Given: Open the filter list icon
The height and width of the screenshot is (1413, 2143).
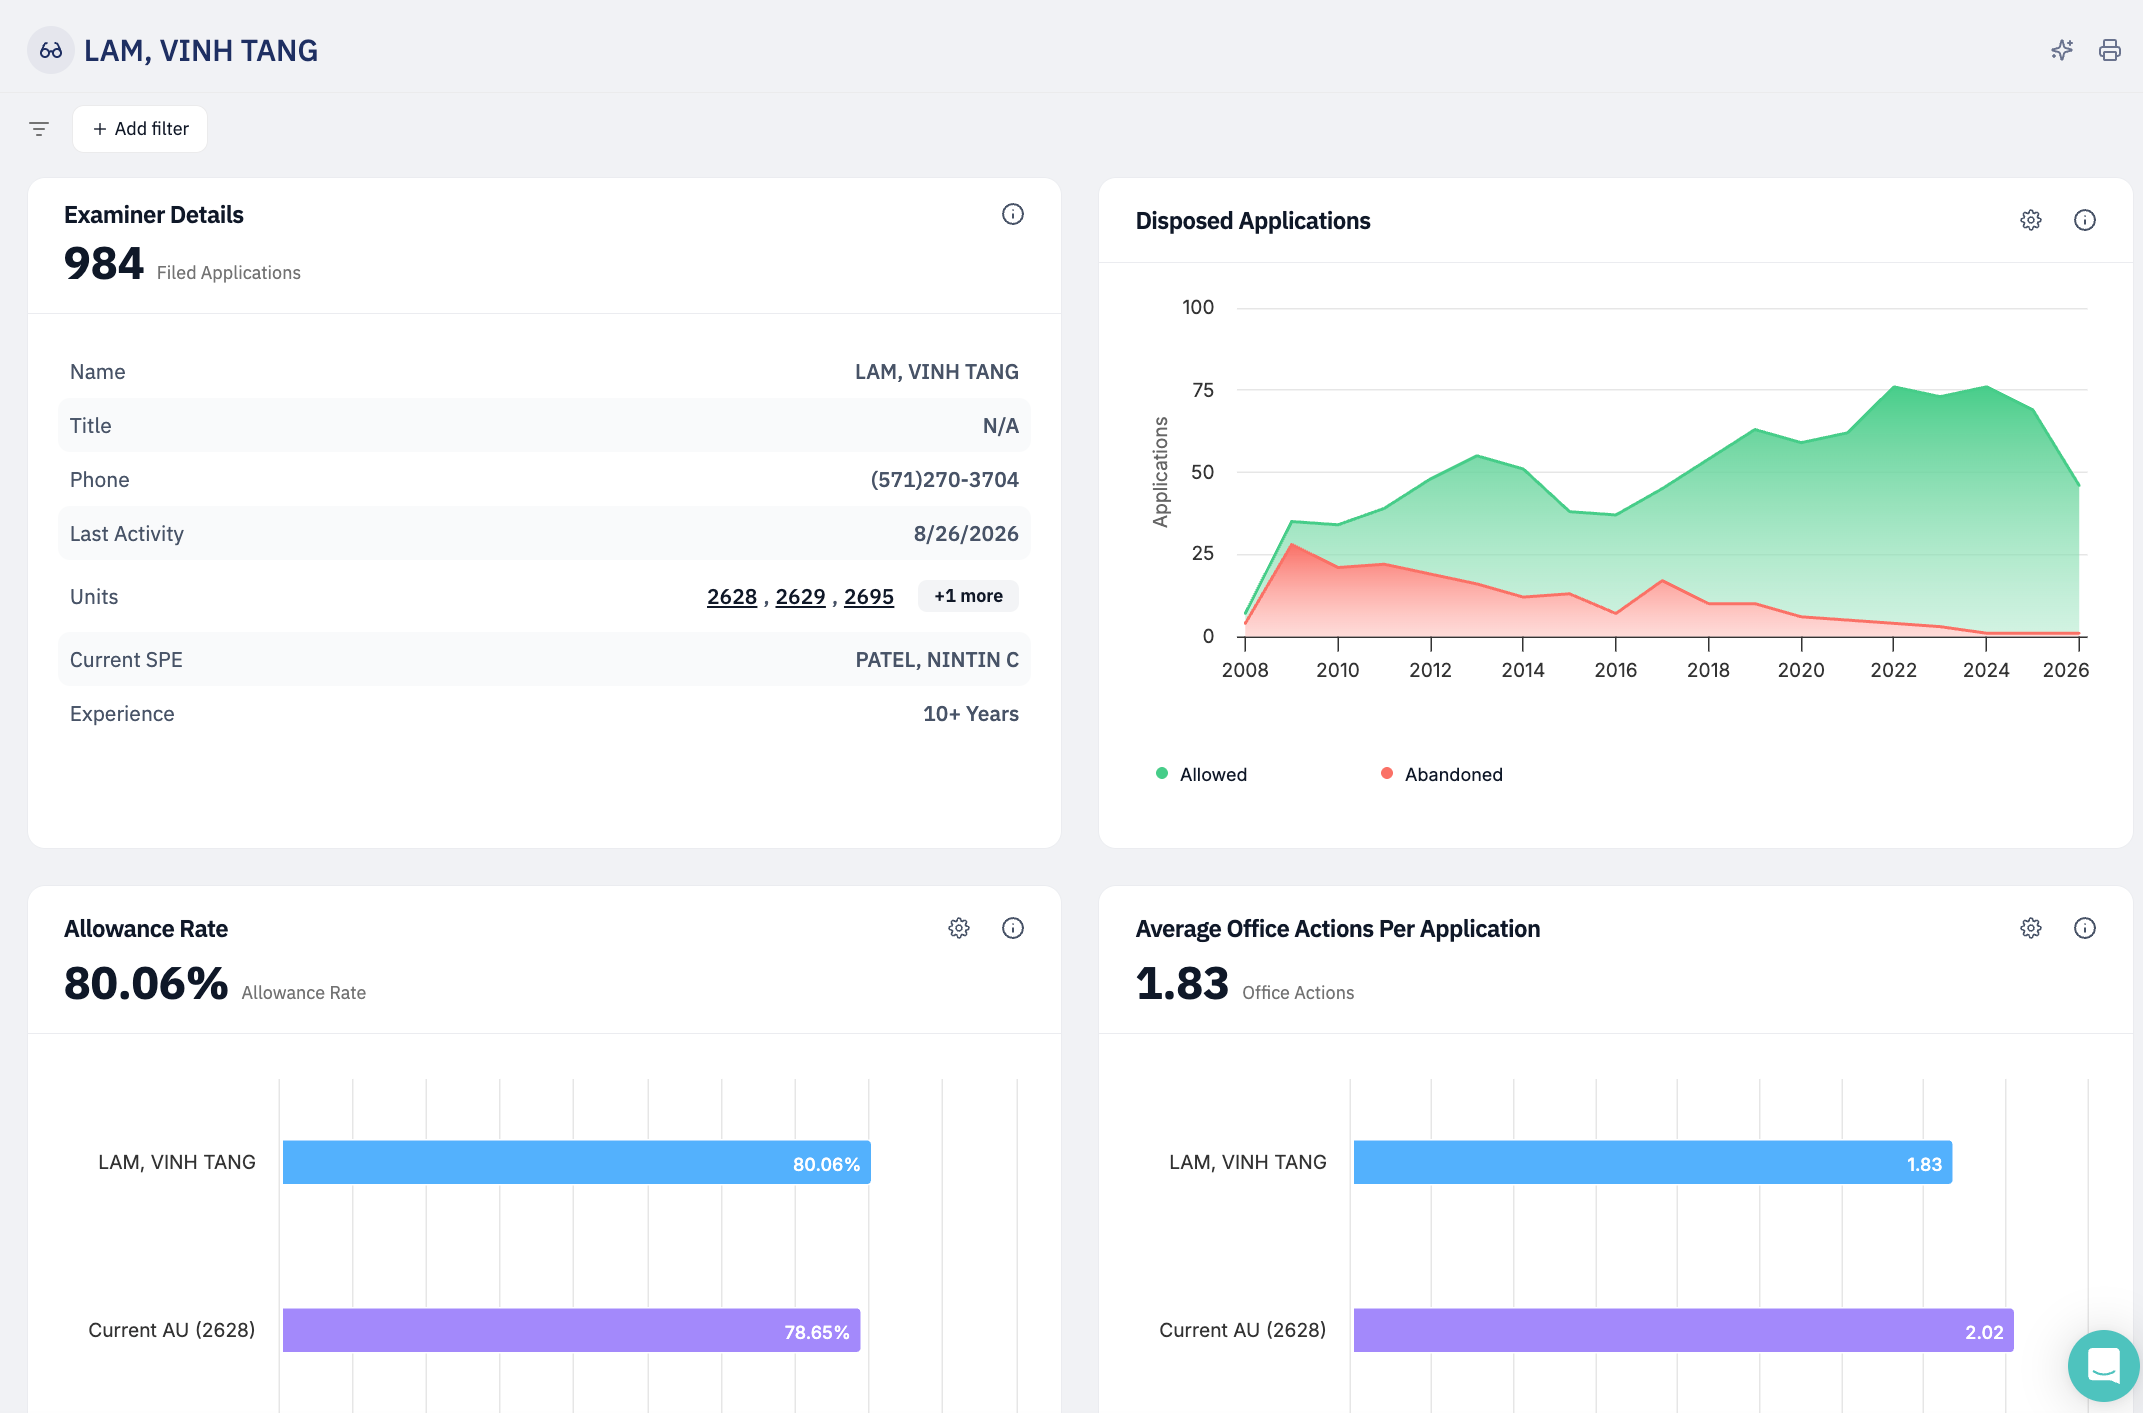Looking at the screenshot, I should (39, 129).
